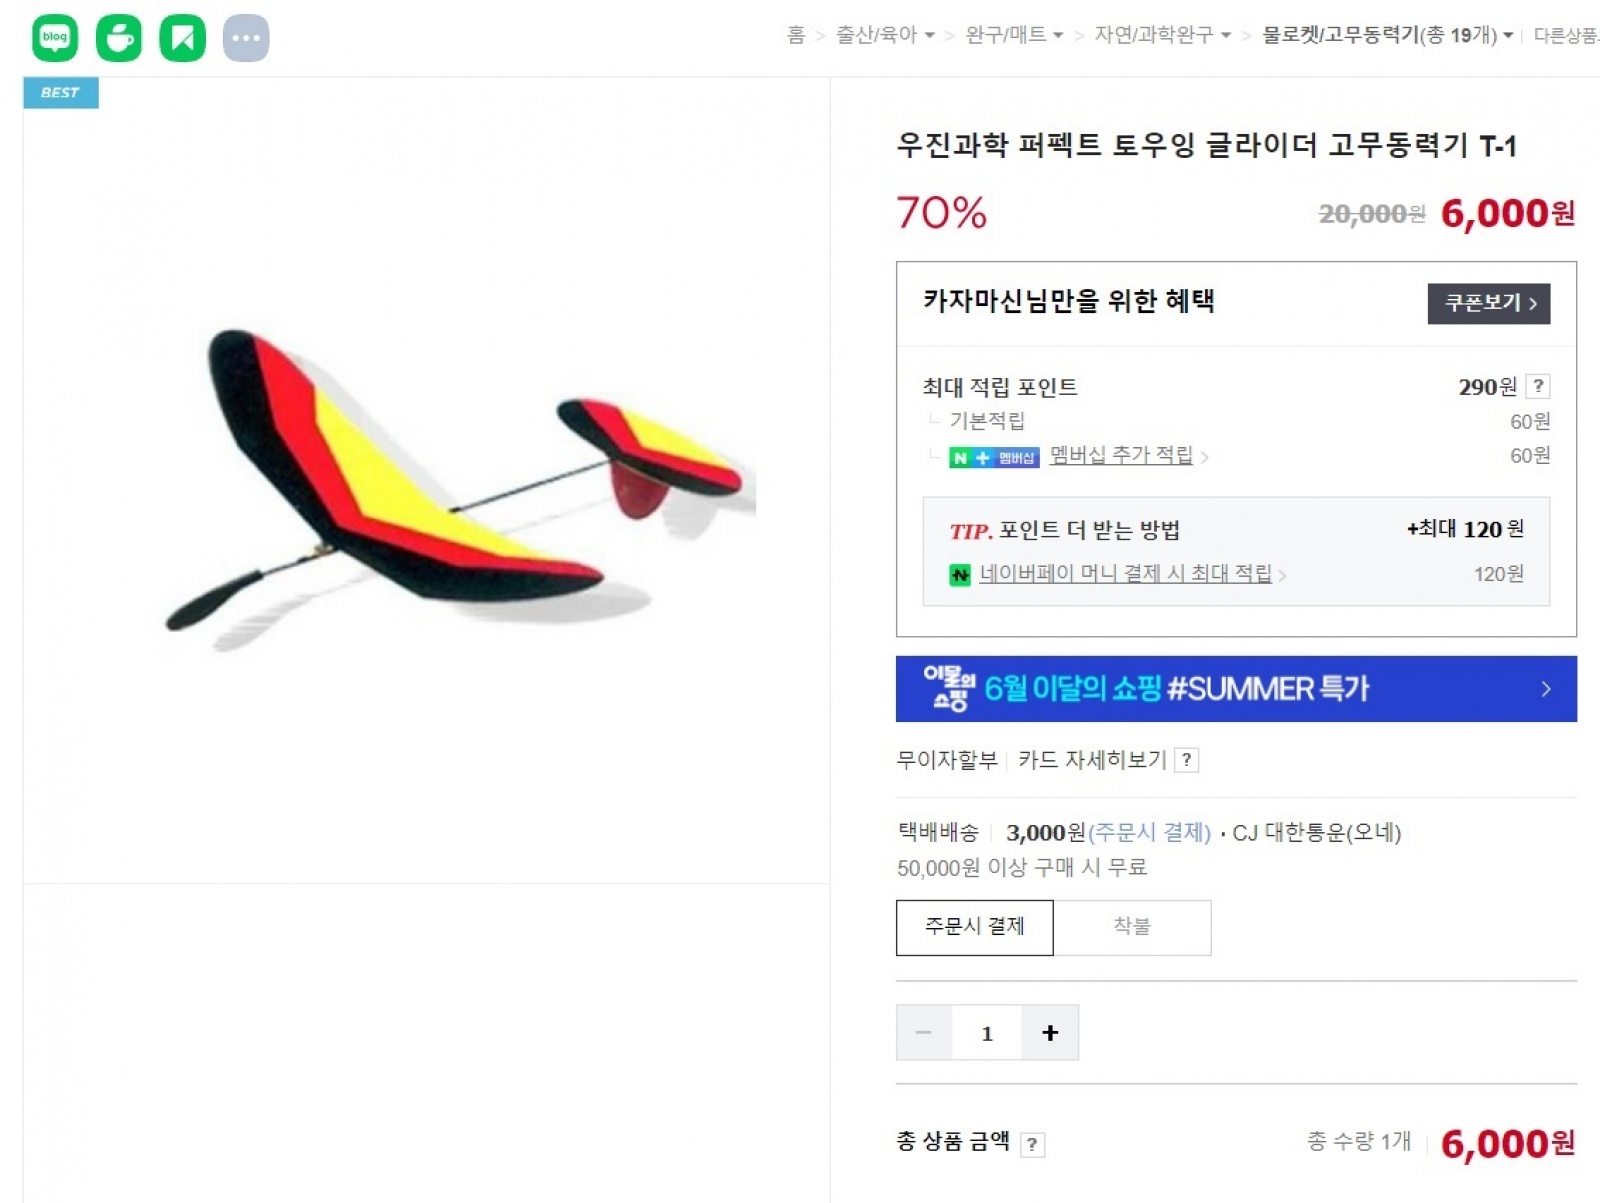
Task: Open the 6월 이달의 쇼핑 SUMMER 특가 banner
Action: click(1236, 689)
